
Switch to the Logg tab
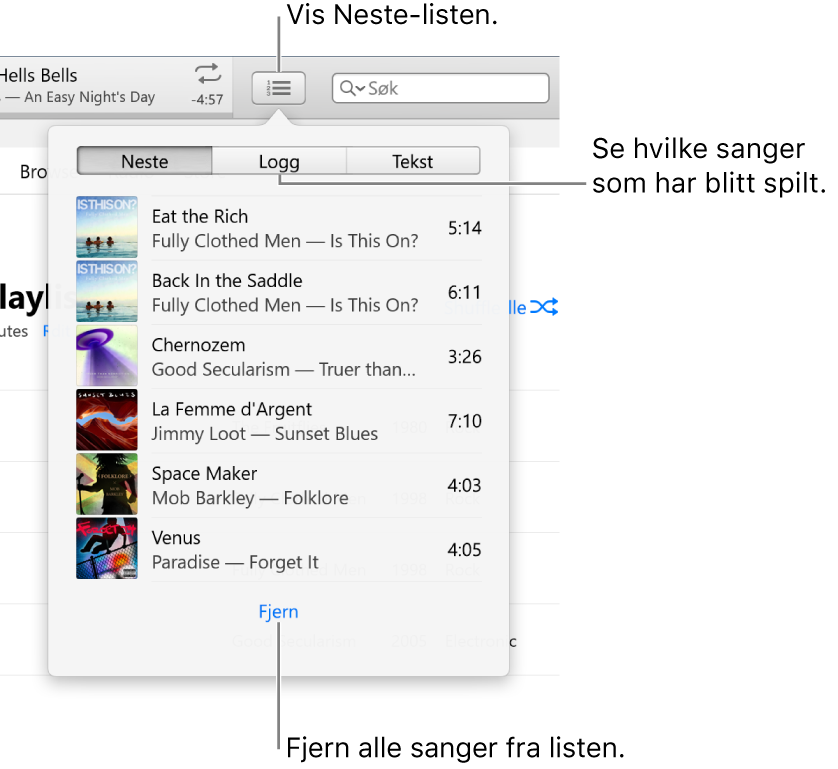click(x=279, y=161)
